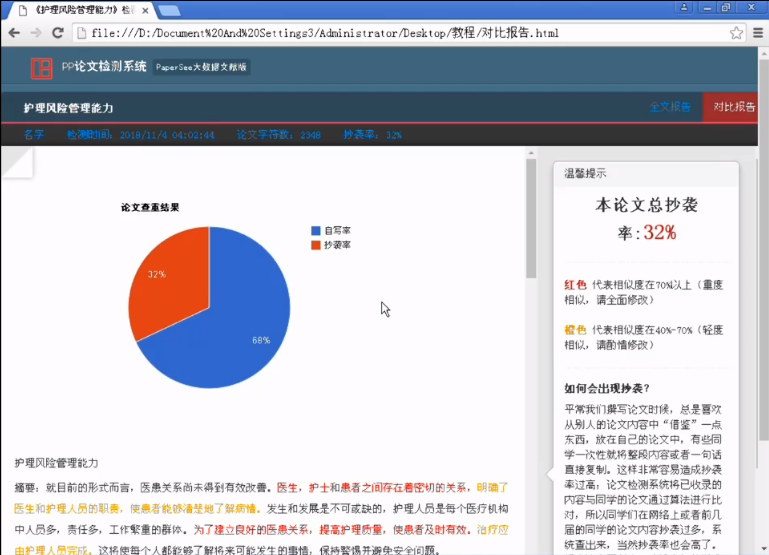Click the Chrome user profile icon
This screenshot has width=769, height=555.
(x=684, y=7)
